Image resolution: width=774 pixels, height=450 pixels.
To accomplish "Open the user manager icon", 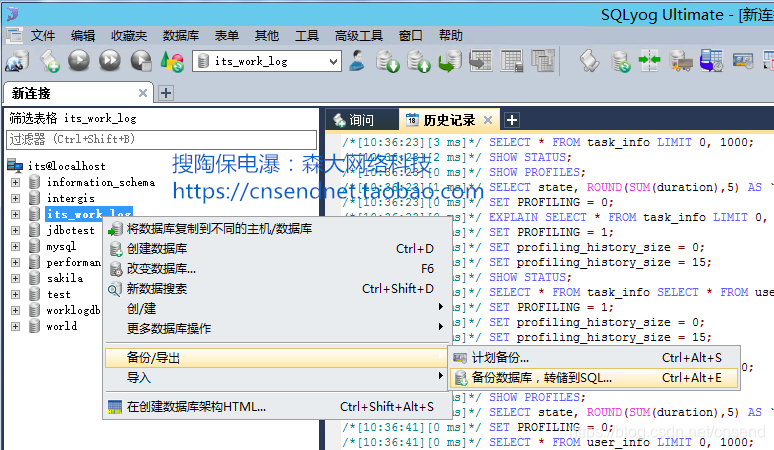I will 356,61.
